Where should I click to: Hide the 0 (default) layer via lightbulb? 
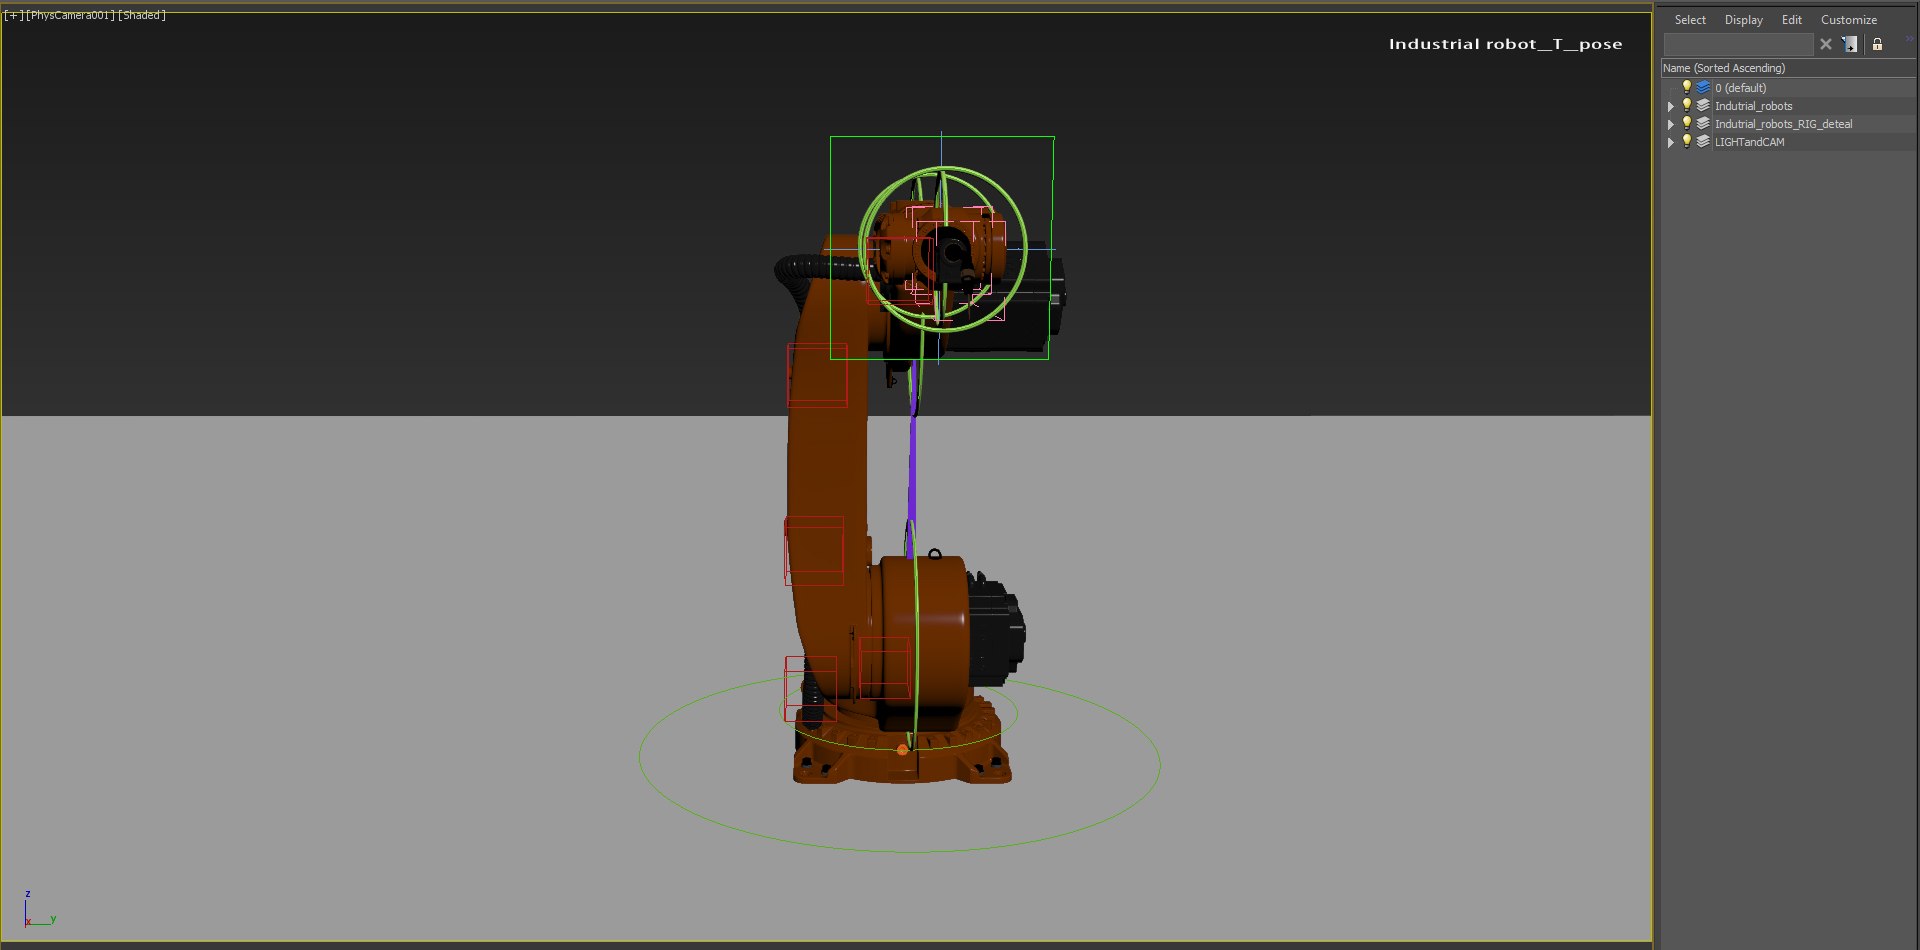[x=1686, y=87]
